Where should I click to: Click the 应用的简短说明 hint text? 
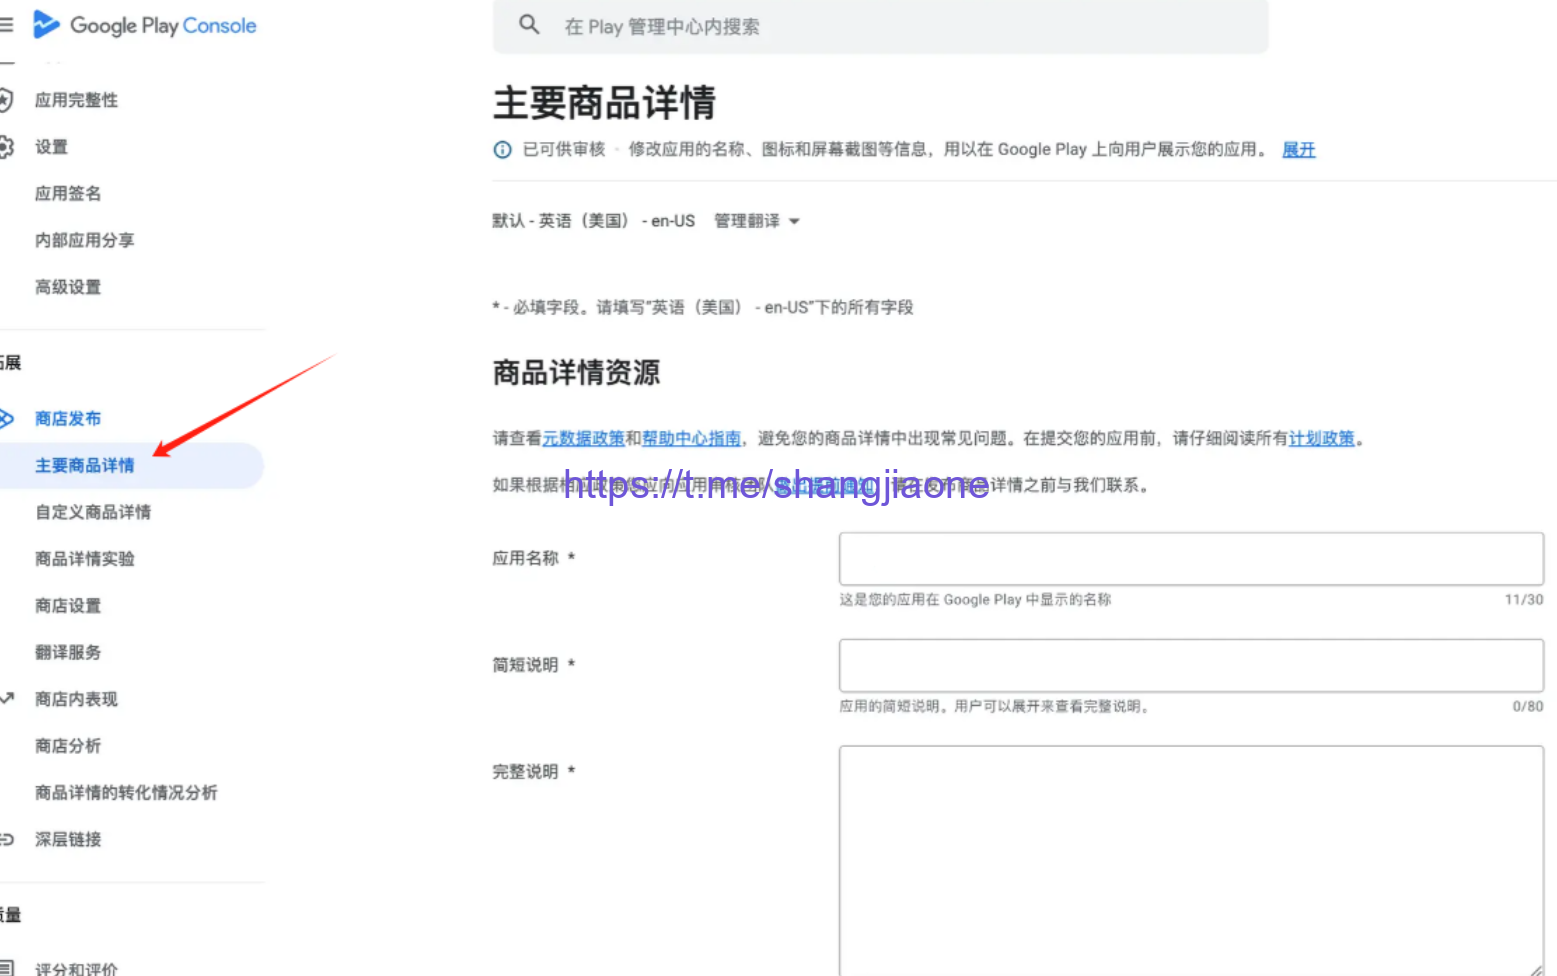pos(994,706)
